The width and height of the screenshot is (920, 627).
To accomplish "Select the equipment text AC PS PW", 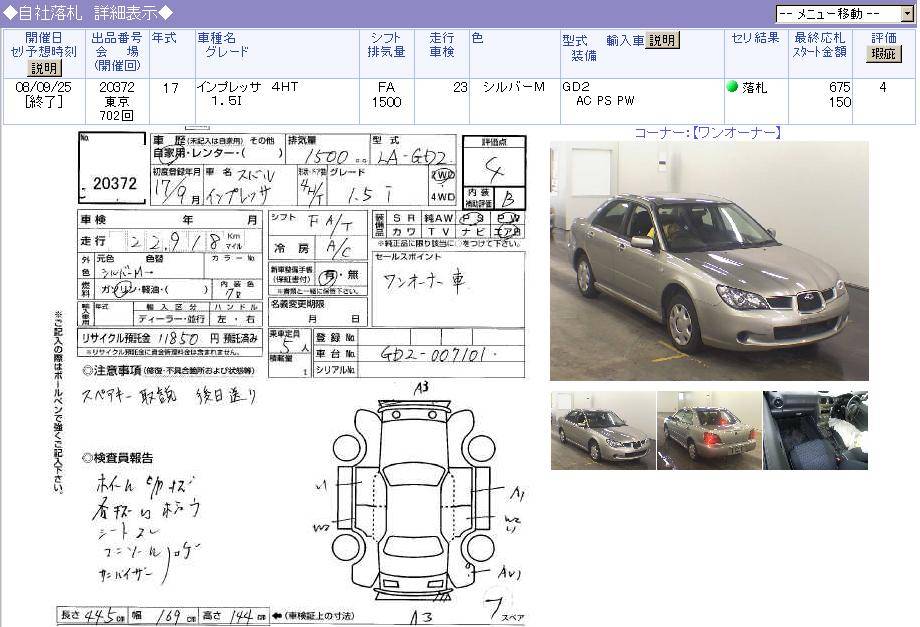I will tap(605, 101).
